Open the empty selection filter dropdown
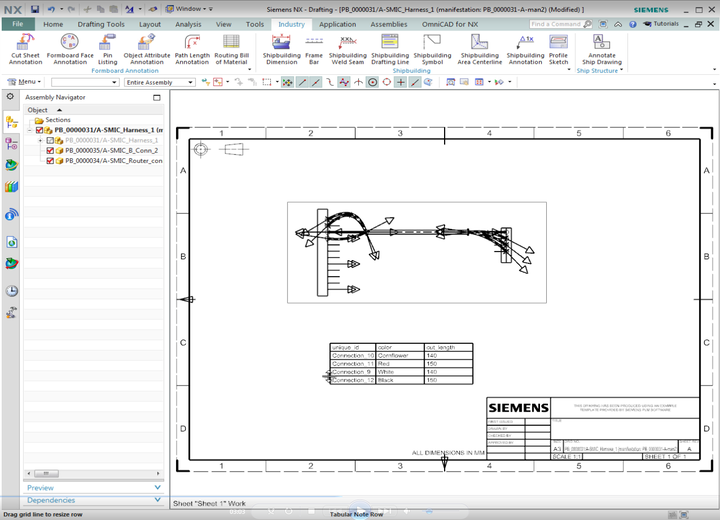 click(x=85, y=82)
